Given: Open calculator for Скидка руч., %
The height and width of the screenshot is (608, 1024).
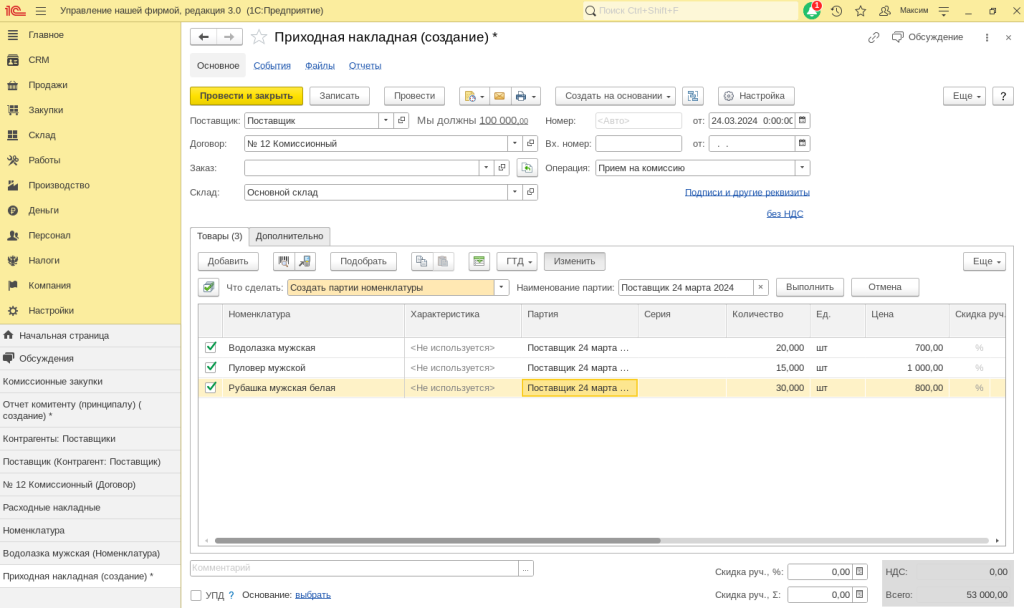Looking at the screenshot, I should 859,571.
